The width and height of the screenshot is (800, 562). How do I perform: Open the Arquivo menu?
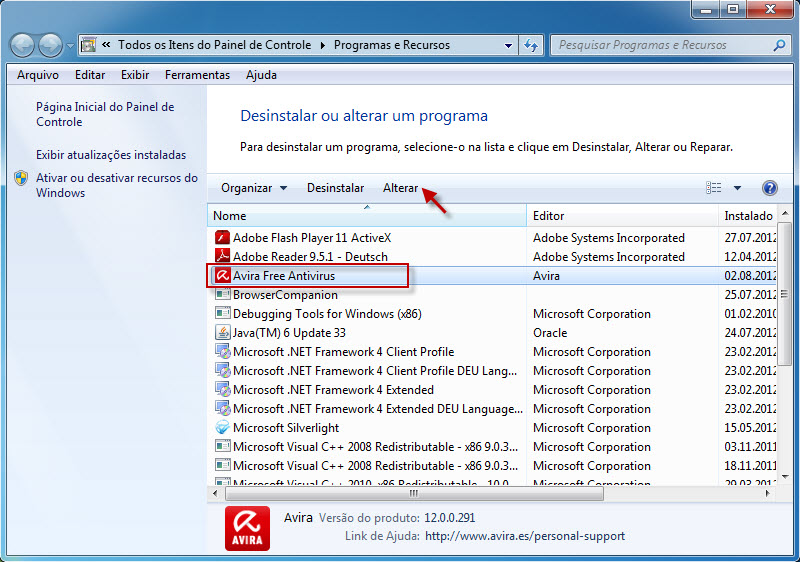pos(38,75)
